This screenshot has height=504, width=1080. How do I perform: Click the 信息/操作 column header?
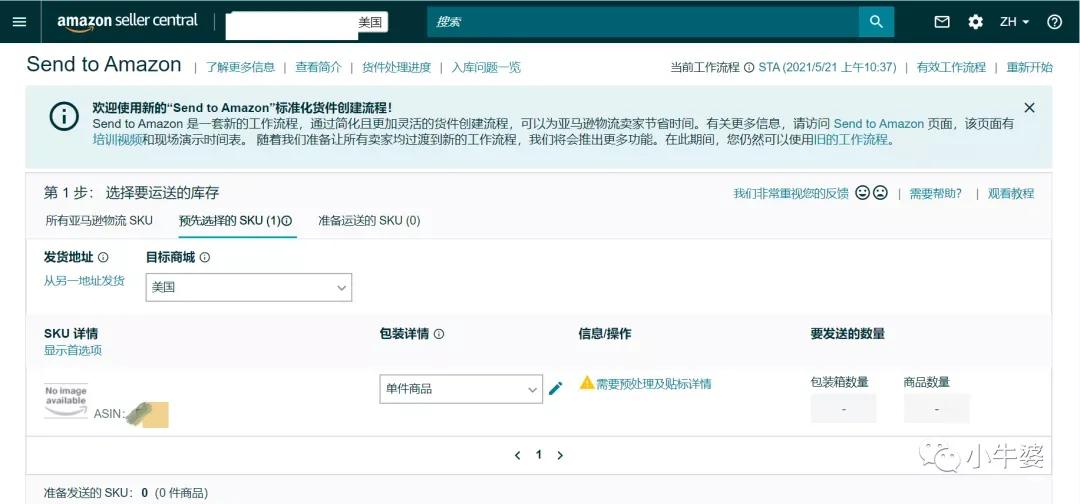coord(605,334)
